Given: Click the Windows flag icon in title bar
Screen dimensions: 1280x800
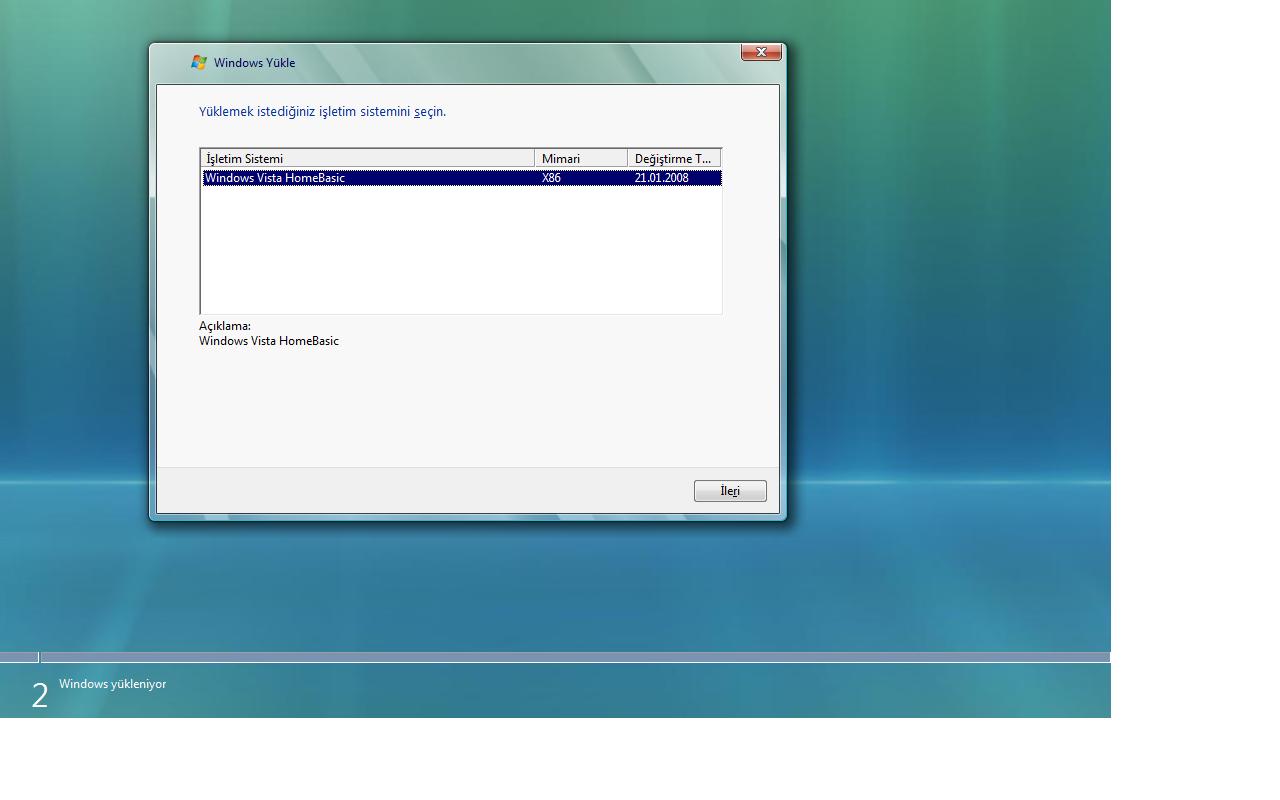Looking at the screenshot, I should [x=199, y=62].
